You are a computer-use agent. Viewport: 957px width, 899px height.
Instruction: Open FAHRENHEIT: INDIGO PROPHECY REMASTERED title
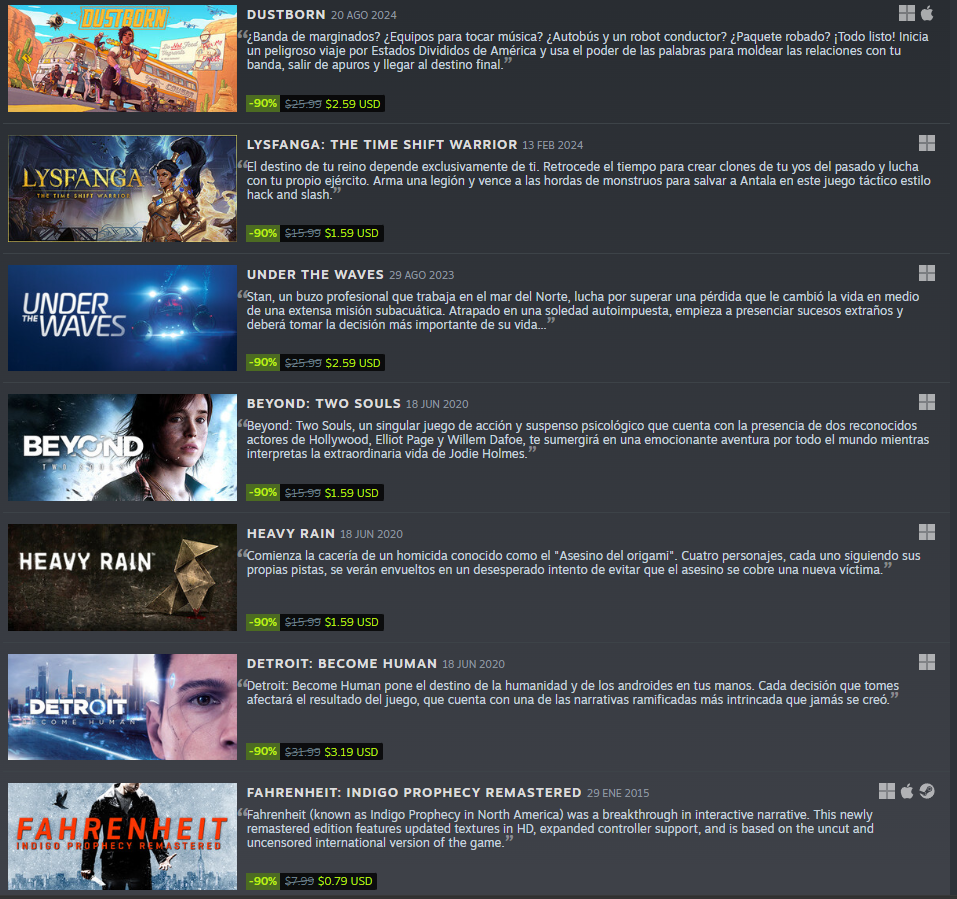[414, 792]
